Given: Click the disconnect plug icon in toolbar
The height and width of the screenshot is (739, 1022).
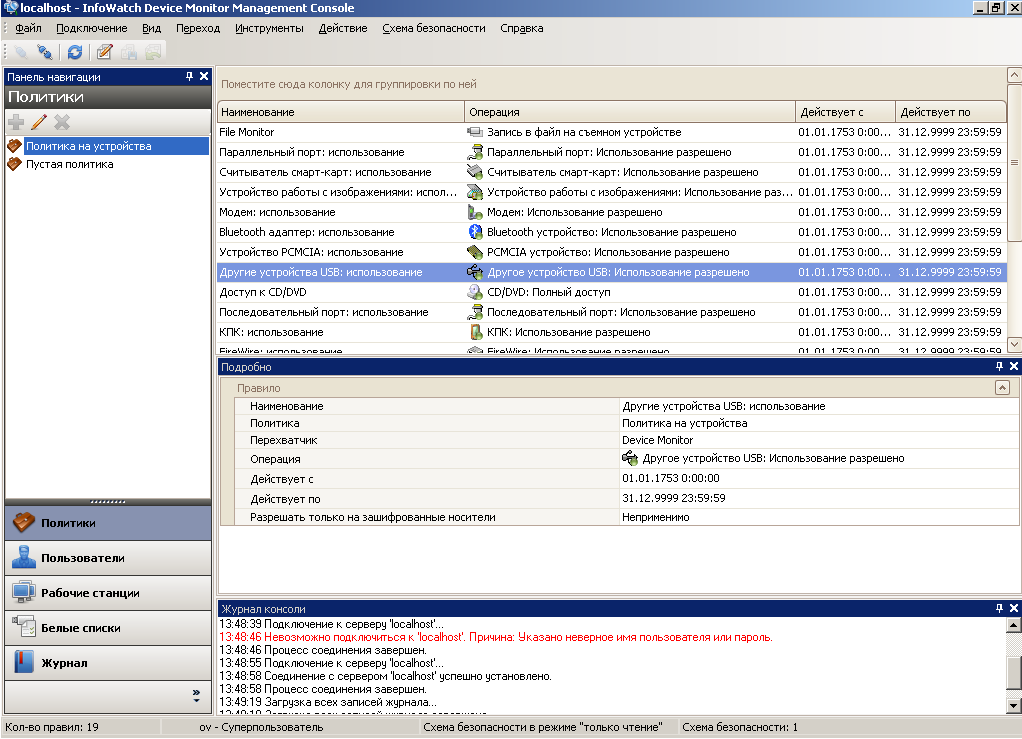Looking at the screenshot, I should (45, 52).
